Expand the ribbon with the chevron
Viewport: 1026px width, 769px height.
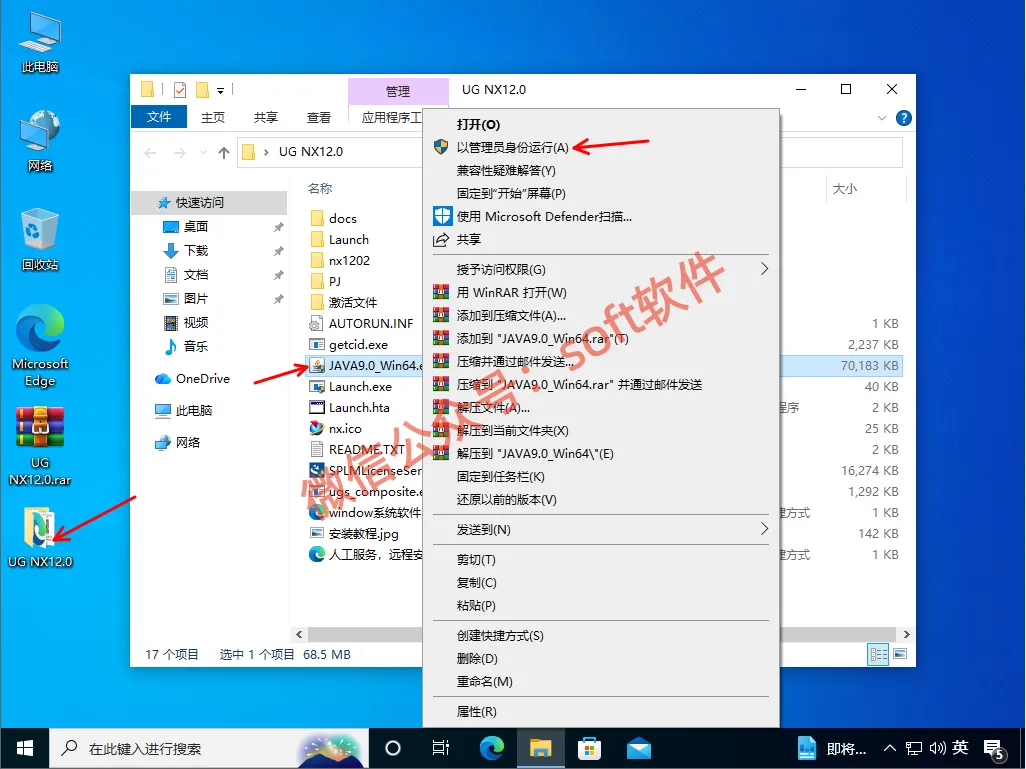pos(882,118)
